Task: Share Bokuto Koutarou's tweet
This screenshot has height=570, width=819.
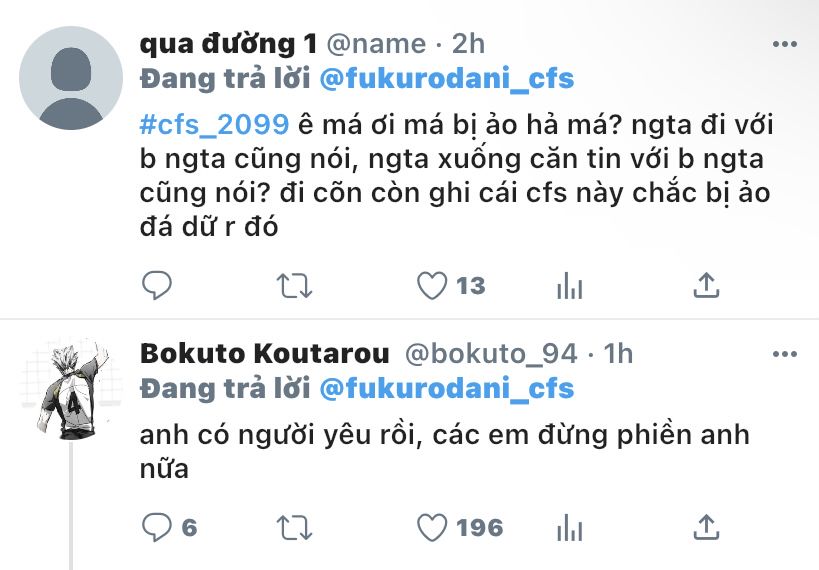Action: coord(706,527)
